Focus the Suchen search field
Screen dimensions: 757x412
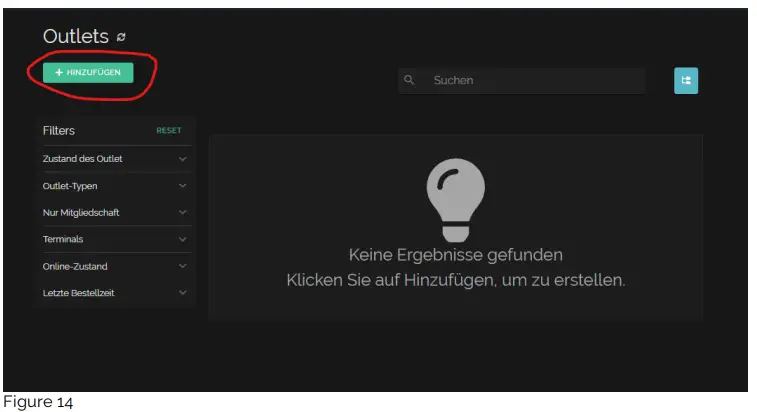click(x=521, y=81)
